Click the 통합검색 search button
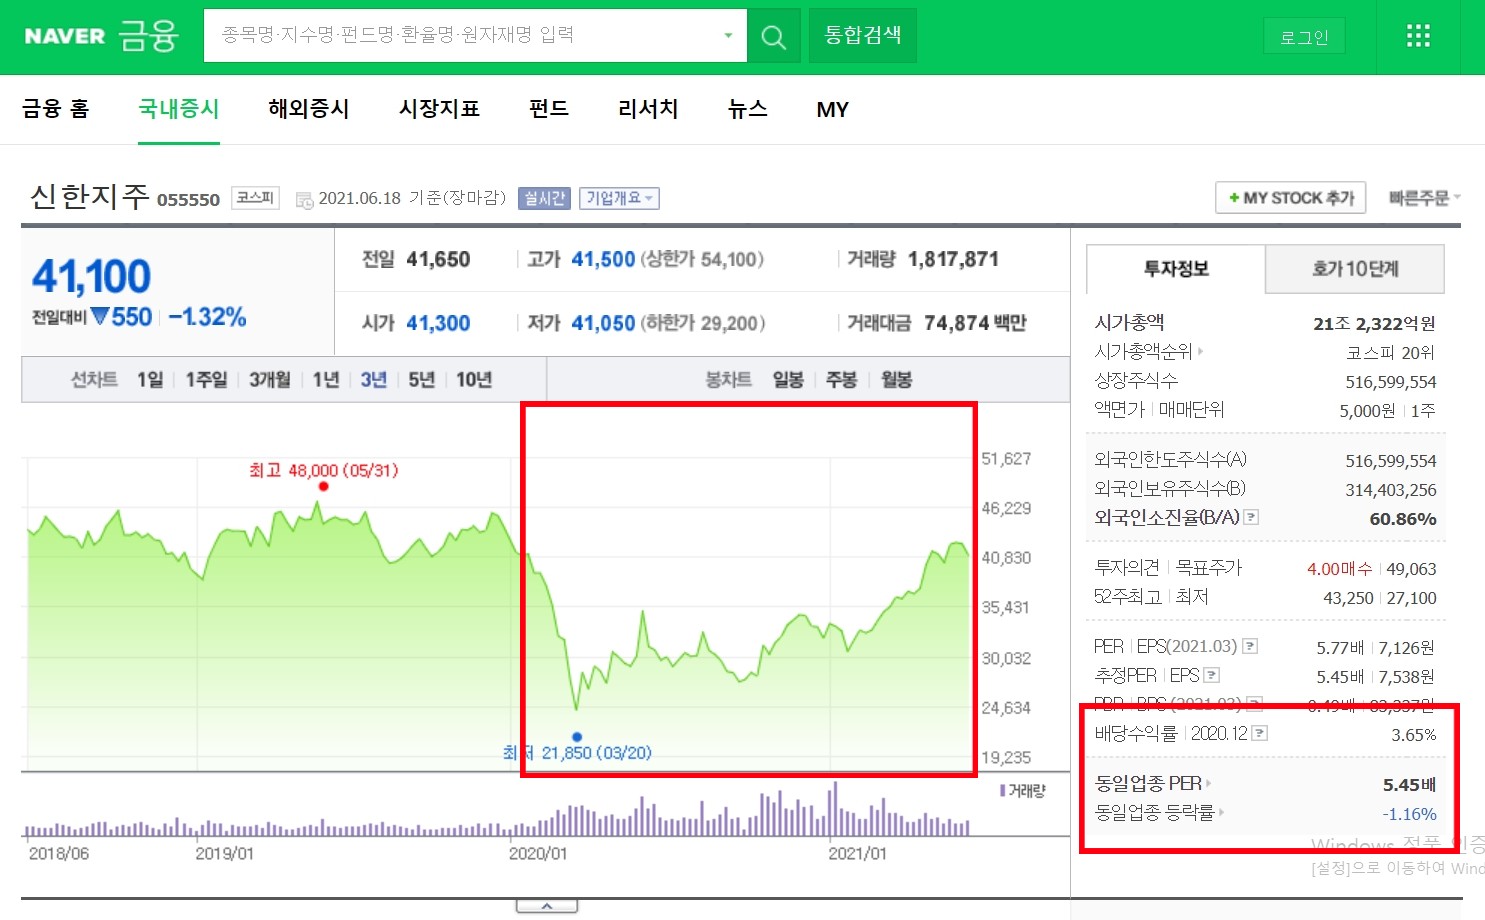 tap(862, 35)
